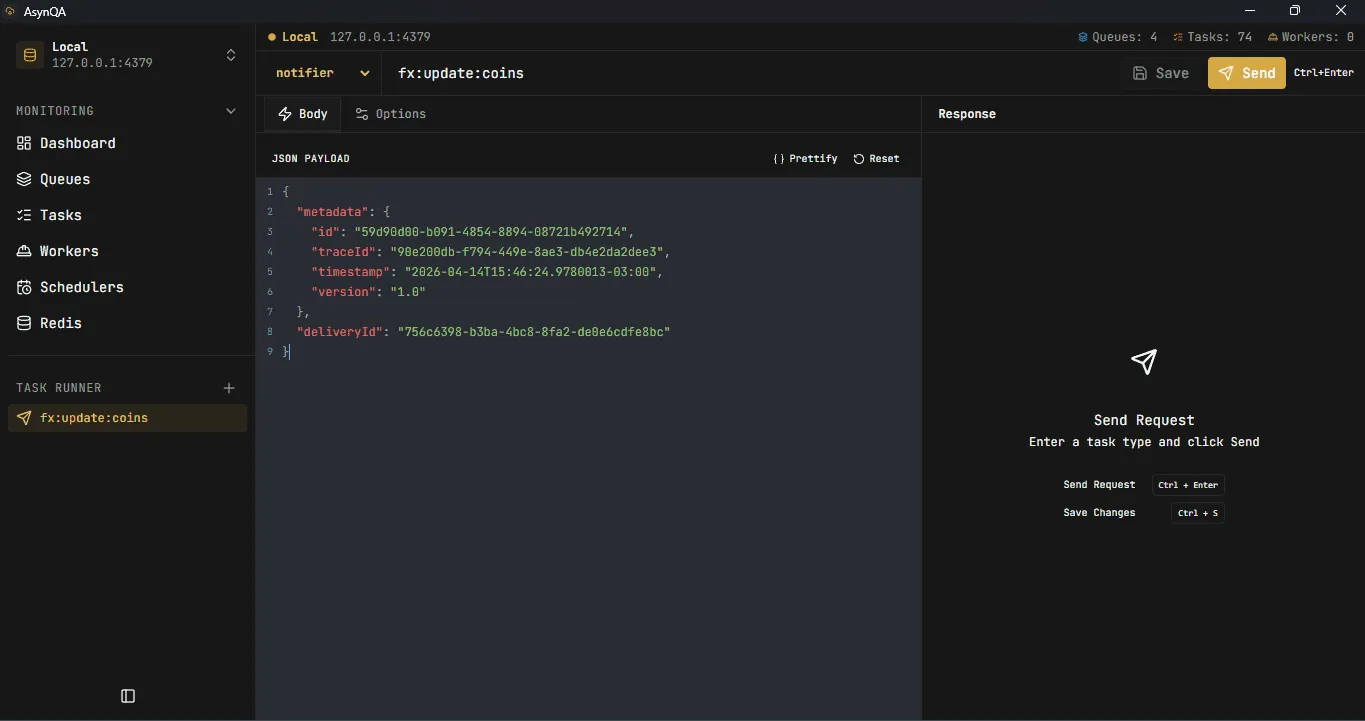
Task: Switch to the Body tab
Action: (303, 114)
